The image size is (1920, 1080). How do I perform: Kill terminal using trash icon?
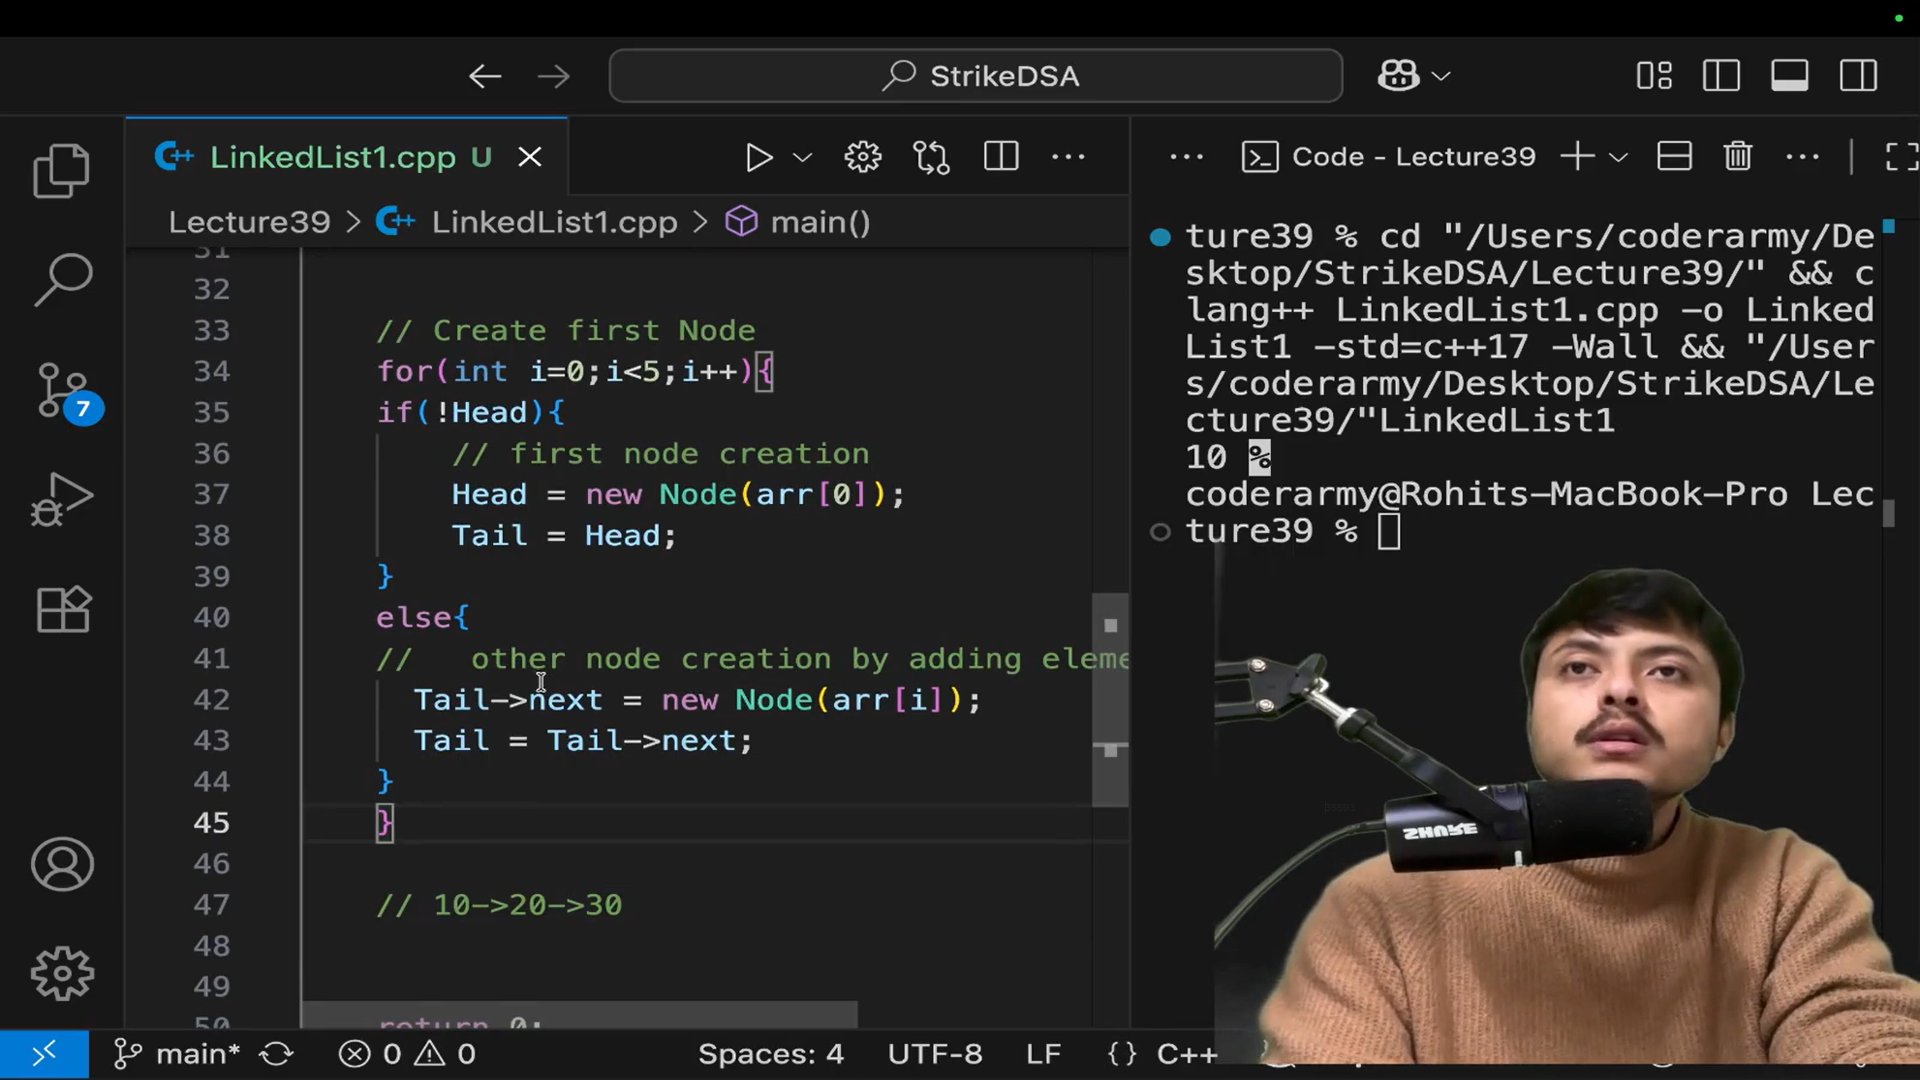[x=1738, y=157]
